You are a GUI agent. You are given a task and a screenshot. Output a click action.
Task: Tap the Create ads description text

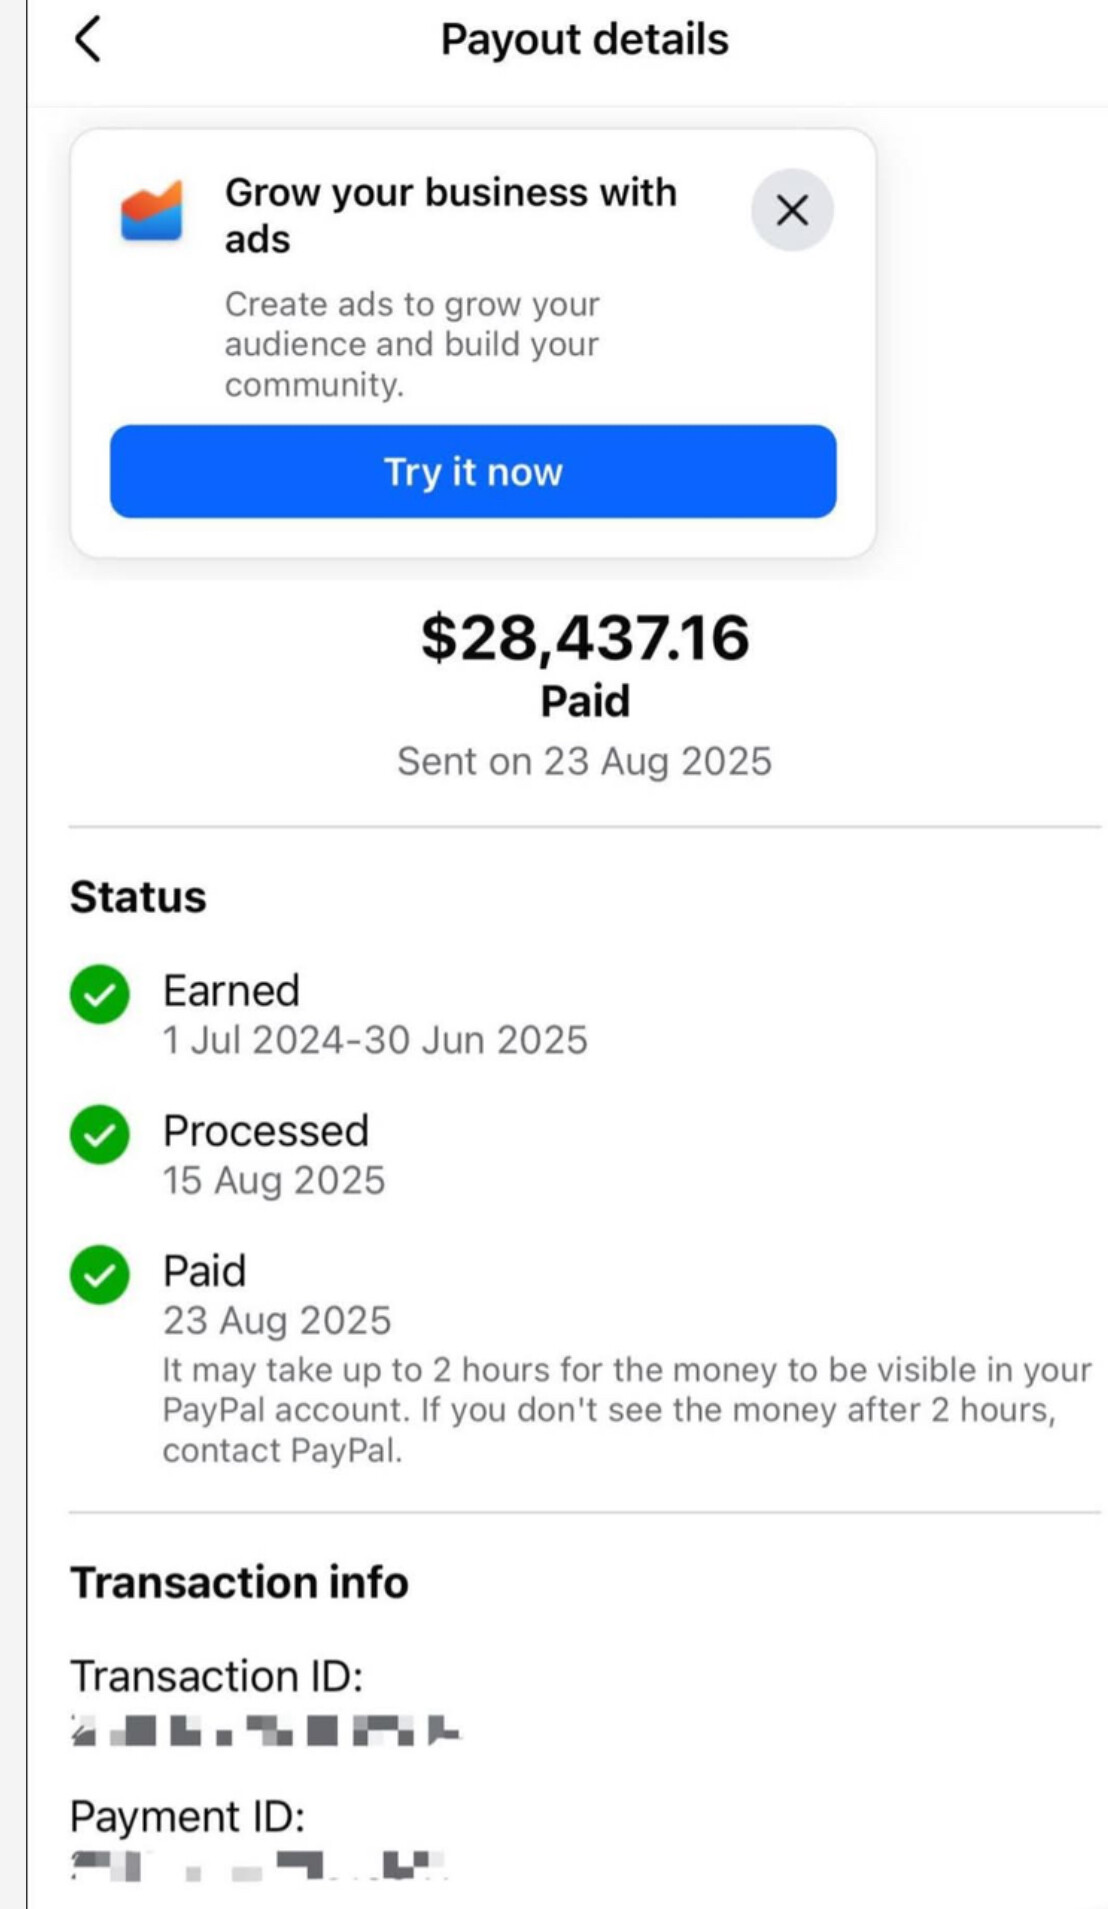coord(412,344)
